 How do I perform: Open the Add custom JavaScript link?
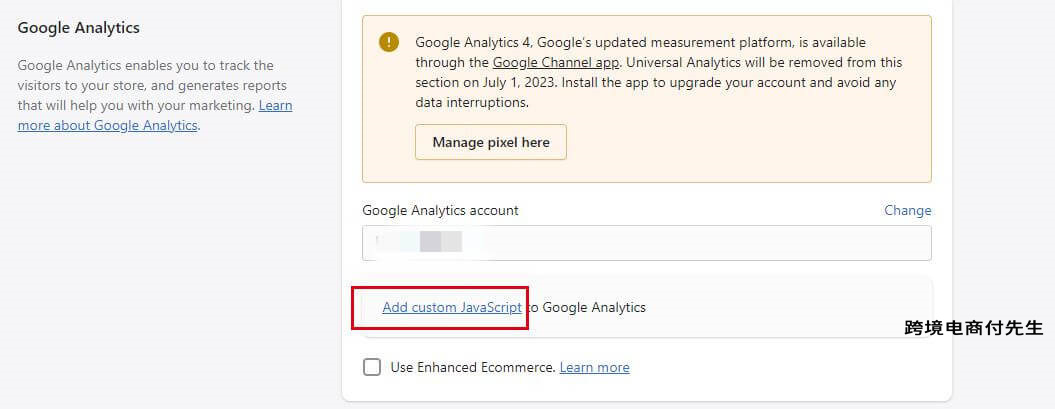pyautogui.click(x=452, y=307)
